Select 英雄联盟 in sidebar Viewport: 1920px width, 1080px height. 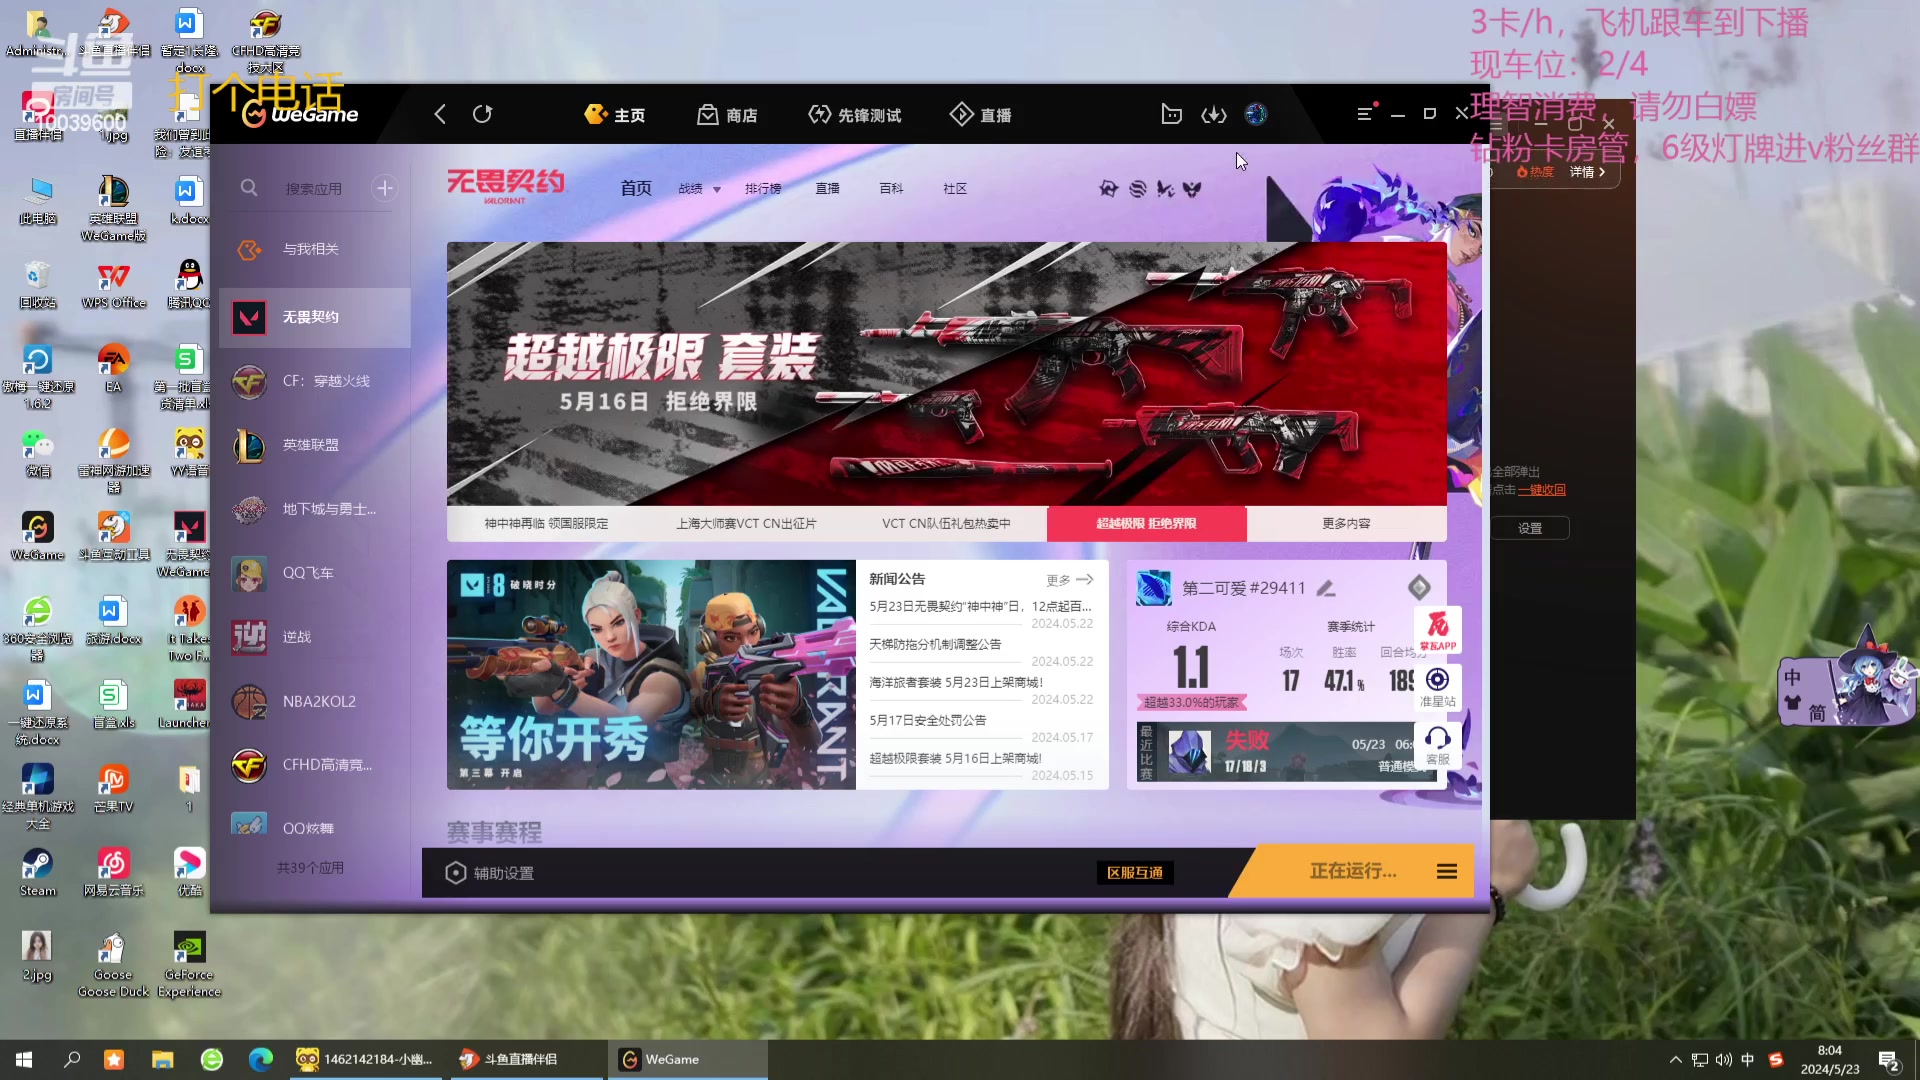(x=315, y=445)
